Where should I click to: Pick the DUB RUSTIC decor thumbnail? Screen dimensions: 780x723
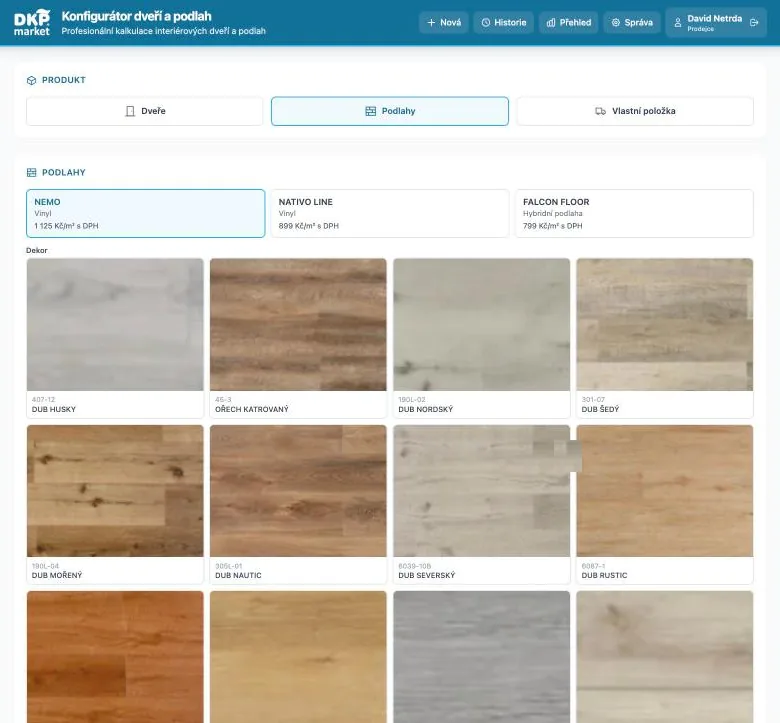point(665,504)
